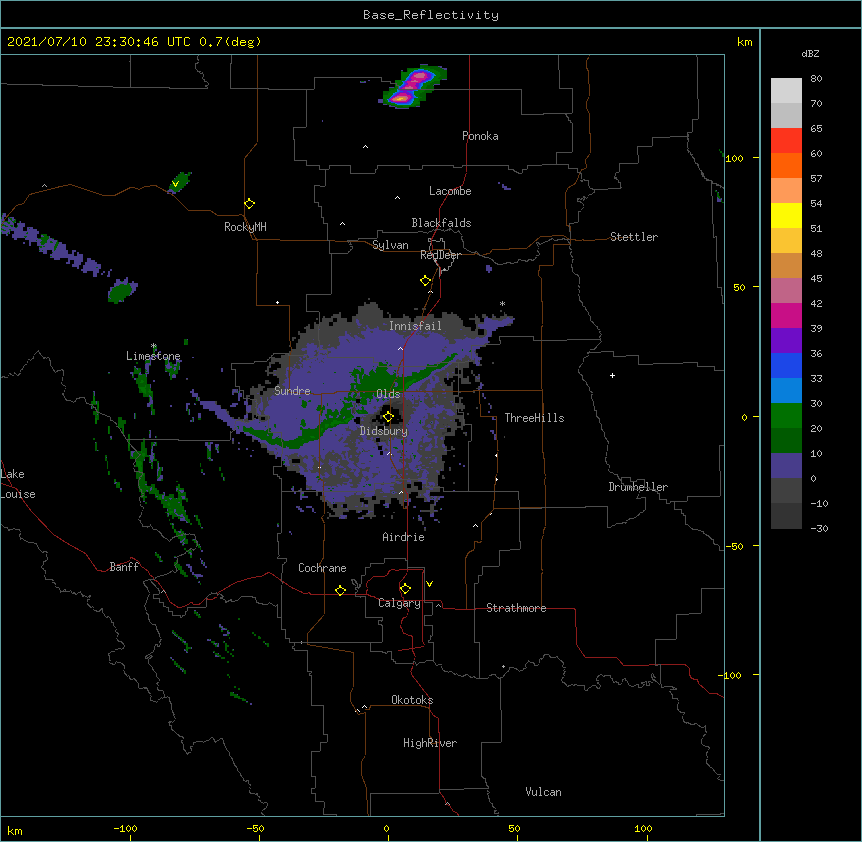Screen dimensions: 862x842
Task: Click the yellow marker above RockyMH label
Action: [x=249, y=204]
